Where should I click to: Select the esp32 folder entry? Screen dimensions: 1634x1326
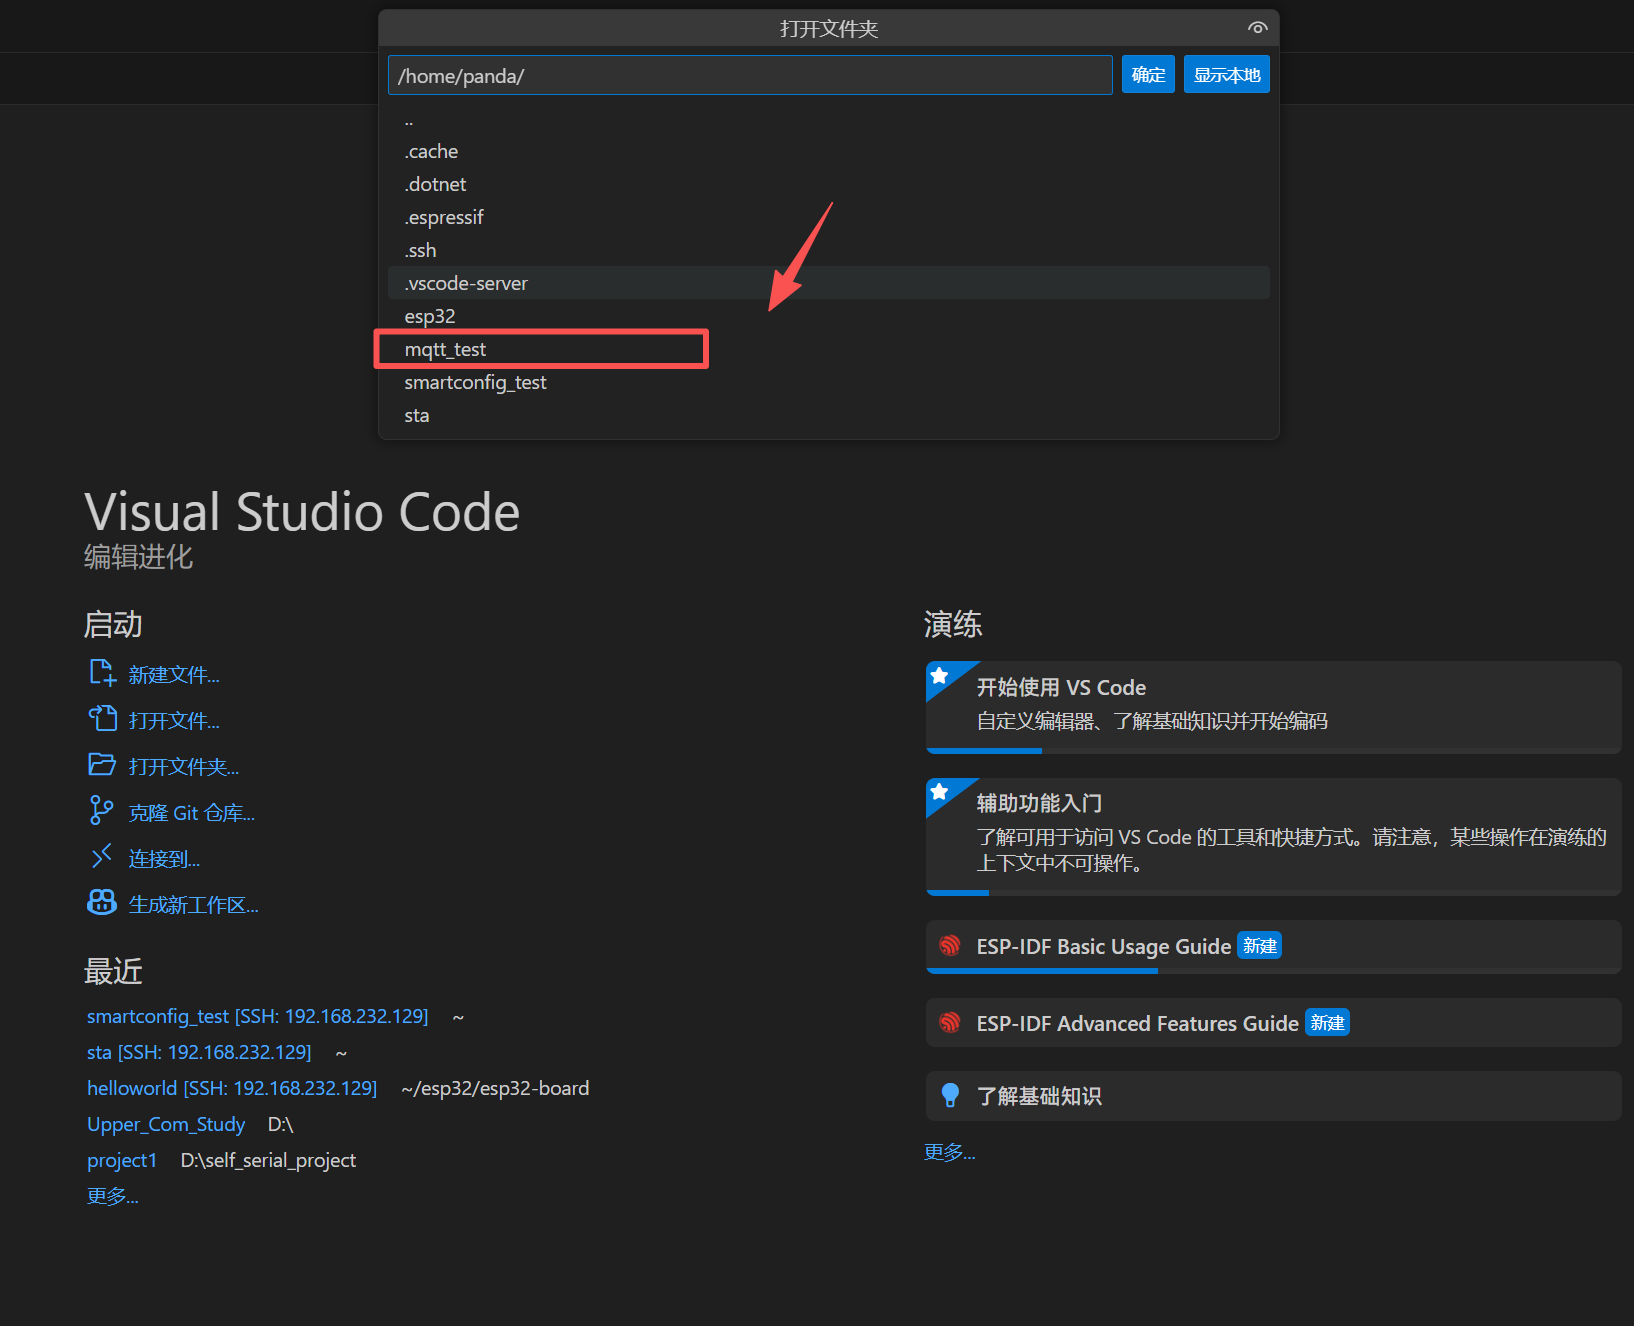click(x=829, y=316)
